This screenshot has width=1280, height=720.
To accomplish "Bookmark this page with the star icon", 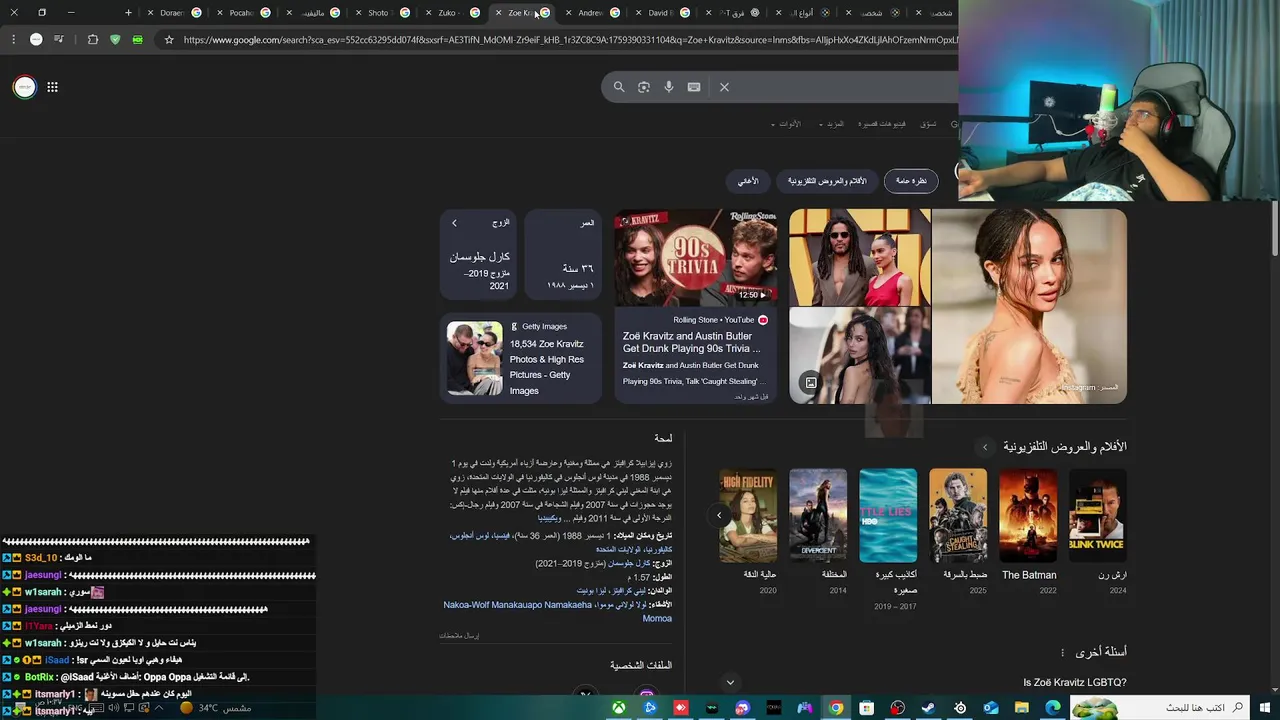I will click(x=169, y=40).
